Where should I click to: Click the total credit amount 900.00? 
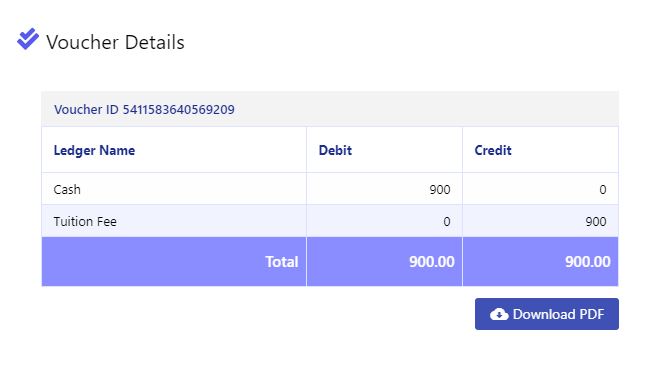[x=588, y=261]
